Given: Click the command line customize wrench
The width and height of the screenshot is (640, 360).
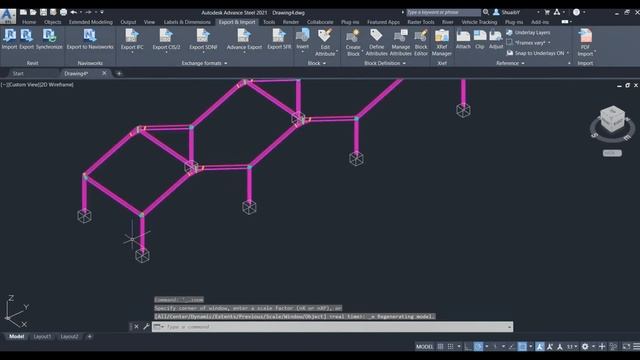Looking at the screenshot, I should [x=146, y=327].
